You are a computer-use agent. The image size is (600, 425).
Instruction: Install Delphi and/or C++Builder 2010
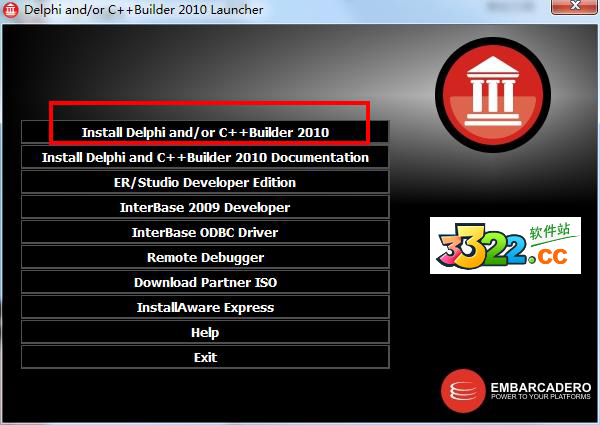205,132
